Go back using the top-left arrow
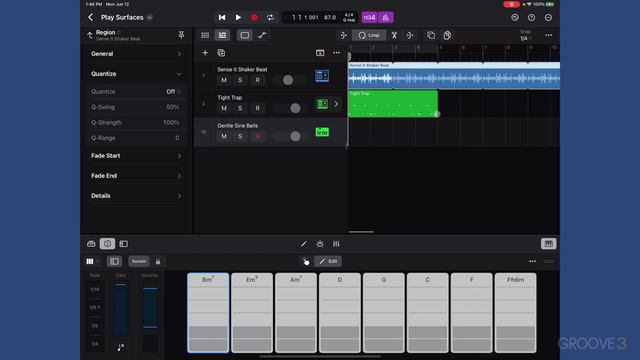640x360 pixels. pyautogui.click(x=91, y=18)
